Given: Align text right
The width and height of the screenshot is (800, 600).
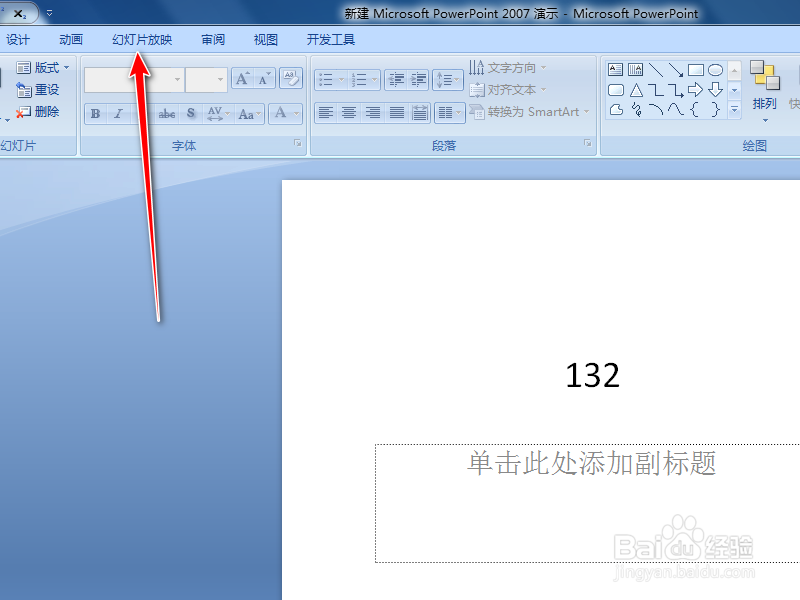Looking at the screenshot, I should (372, 112).
